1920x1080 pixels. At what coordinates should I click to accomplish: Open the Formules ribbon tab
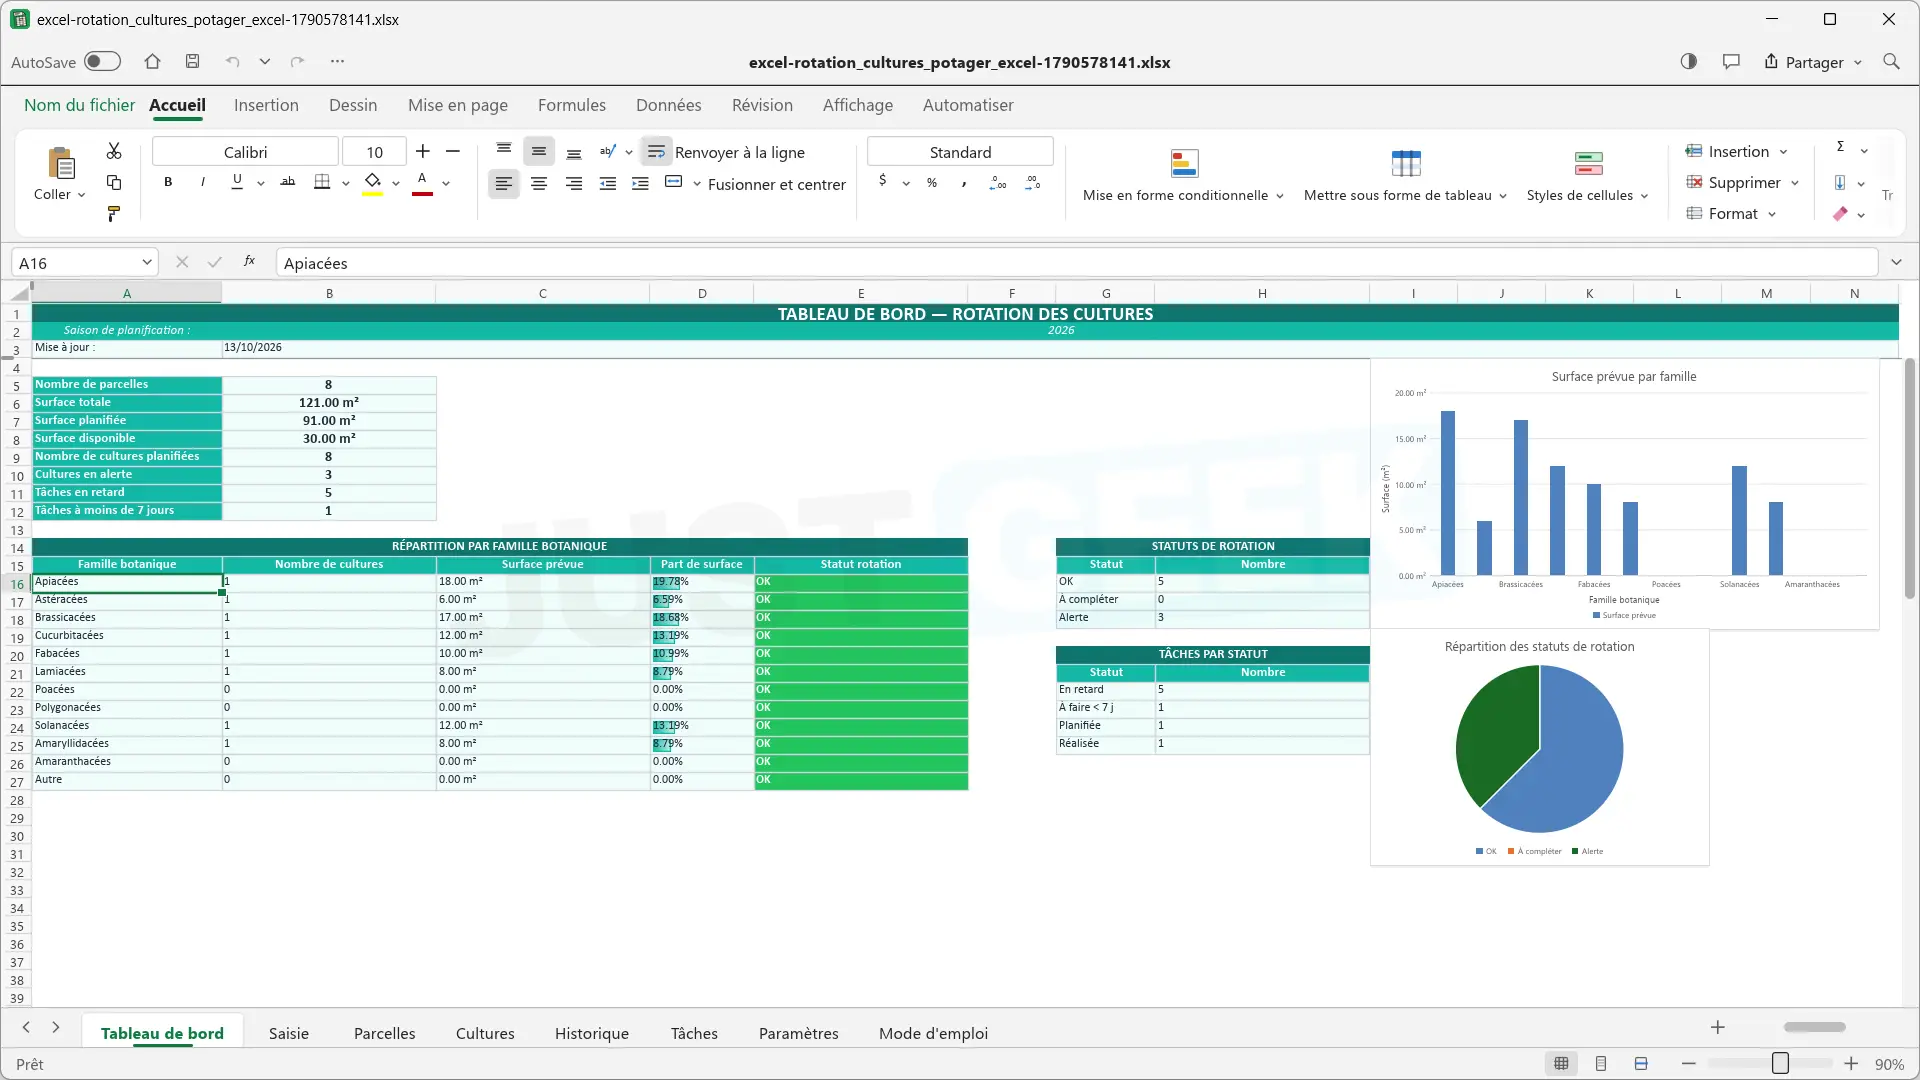[572, 105]
